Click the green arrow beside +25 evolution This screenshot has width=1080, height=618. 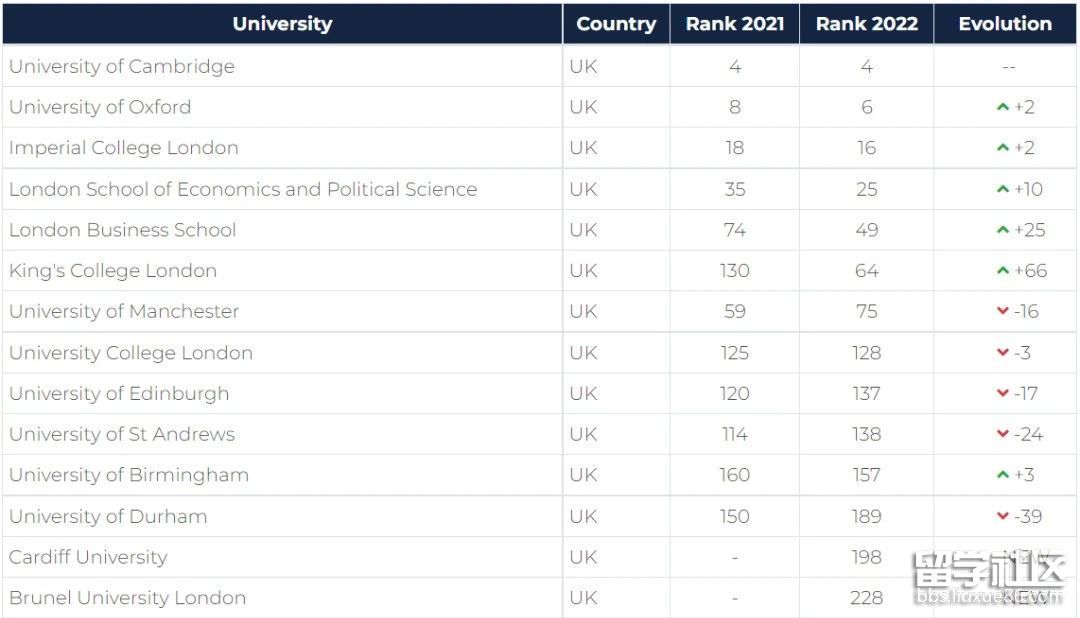pyautogui.click(x=1002, y=229)
